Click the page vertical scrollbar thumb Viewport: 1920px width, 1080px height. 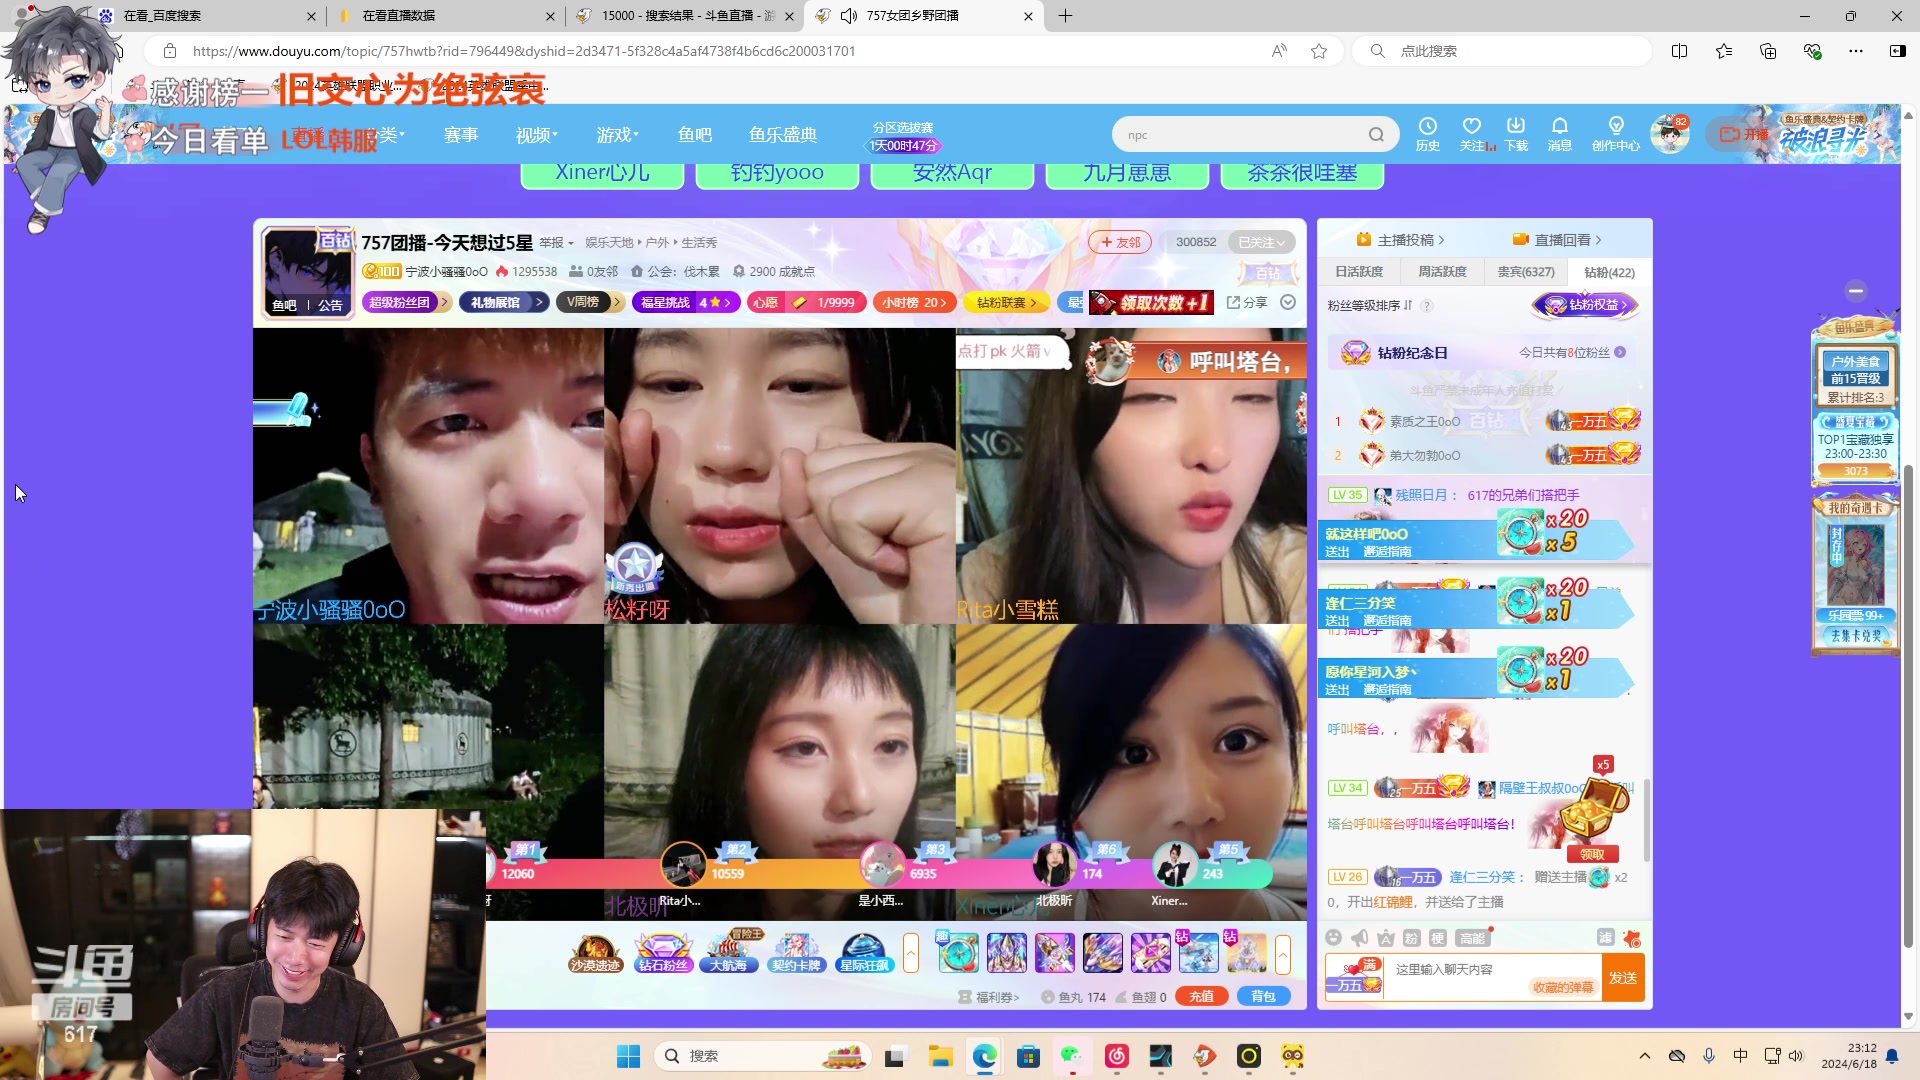tap(1908, 706)
